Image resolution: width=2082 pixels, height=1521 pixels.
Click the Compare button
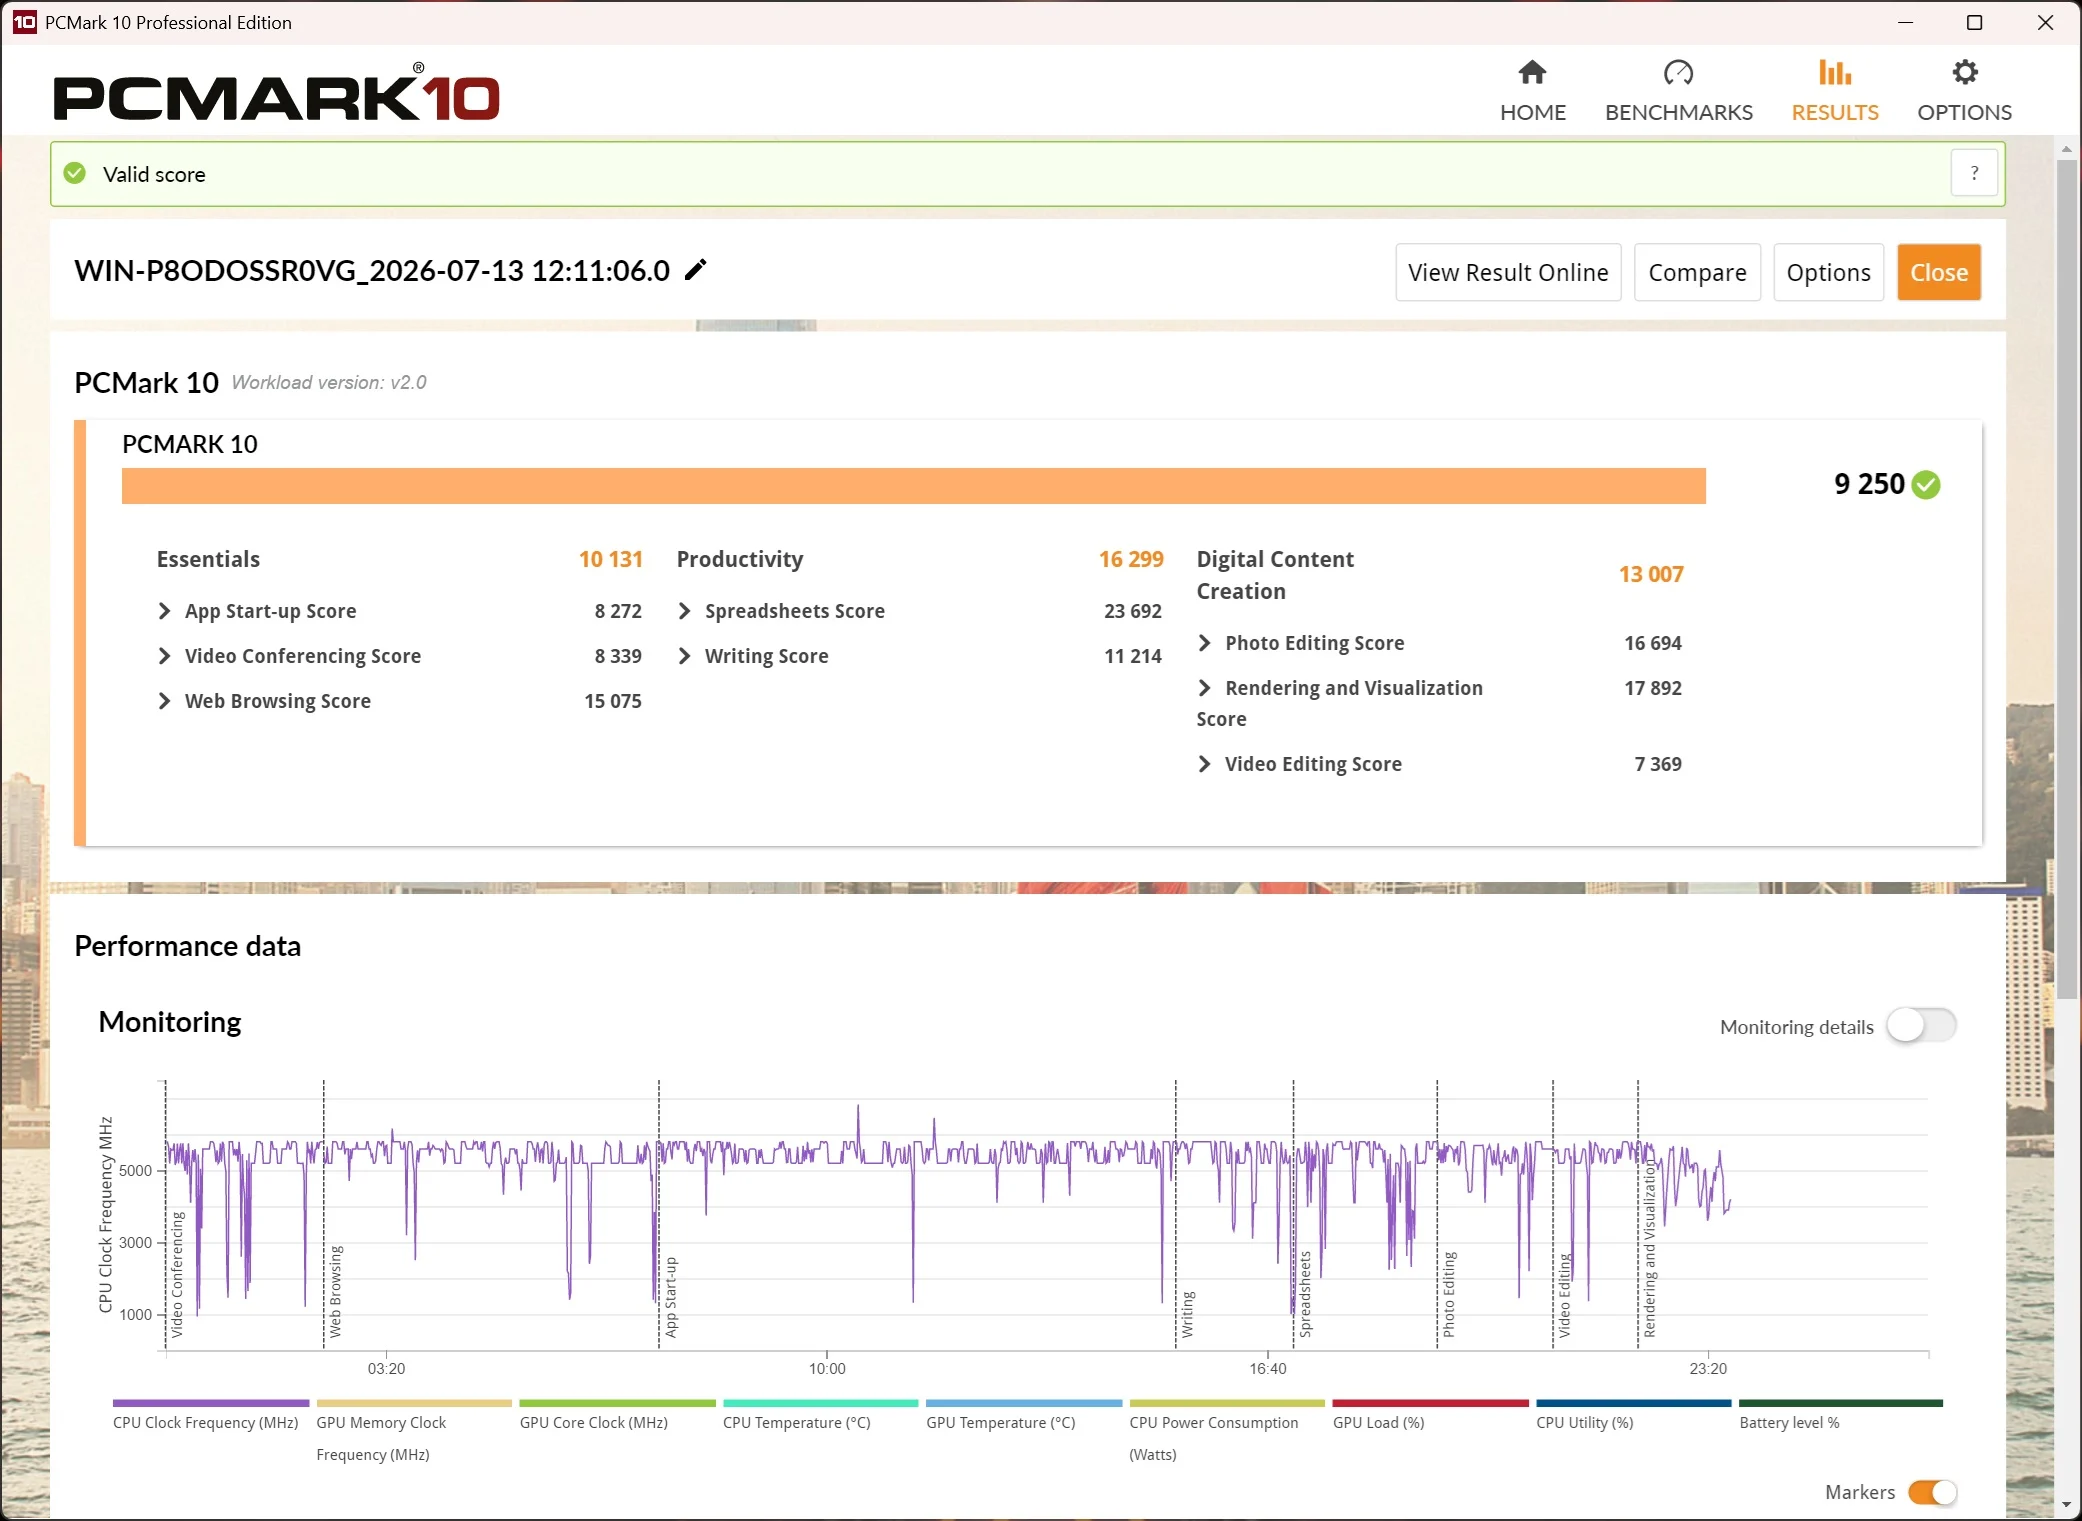point(1697,272)
